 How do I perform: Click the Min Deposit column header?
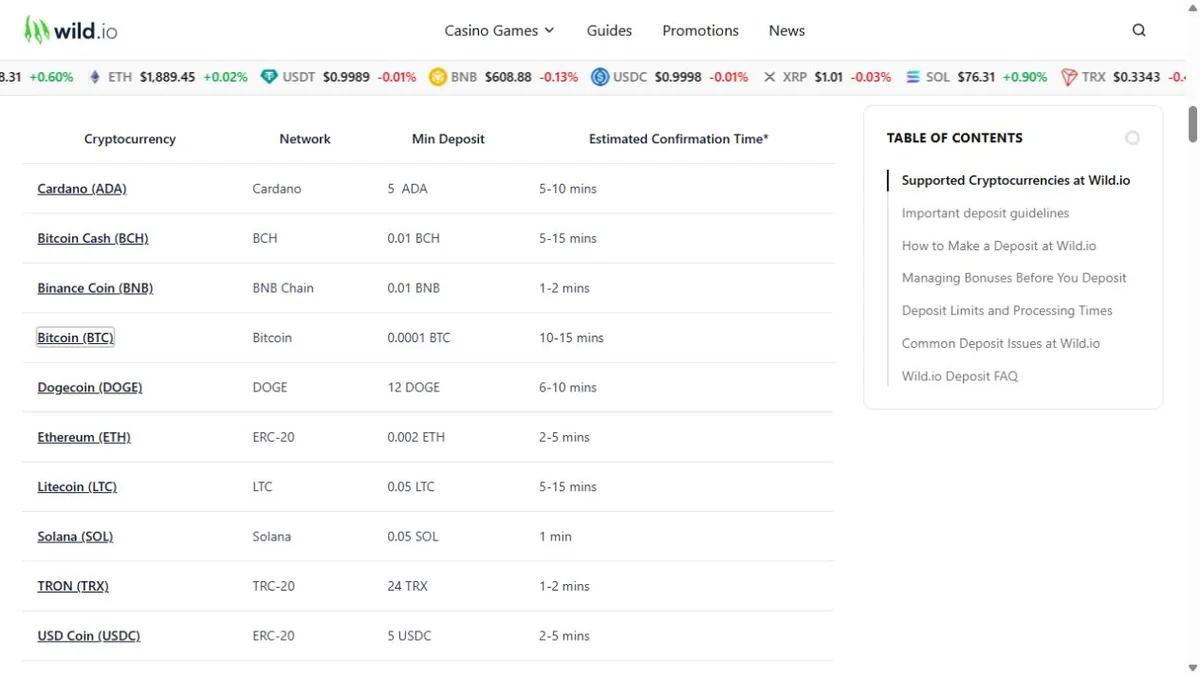[x=448, y=139]
